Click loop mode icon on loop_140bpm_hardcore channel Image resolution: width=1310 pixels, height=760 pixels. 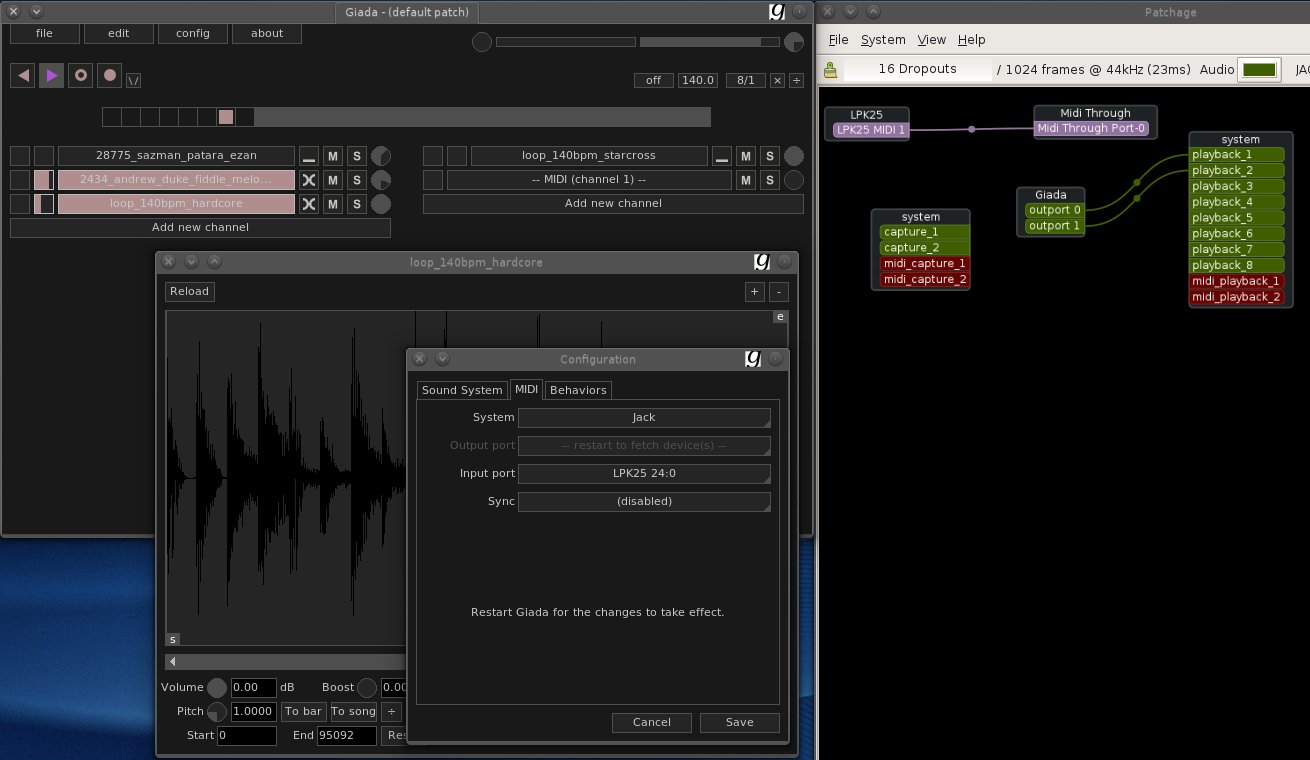tap(309, 204)
